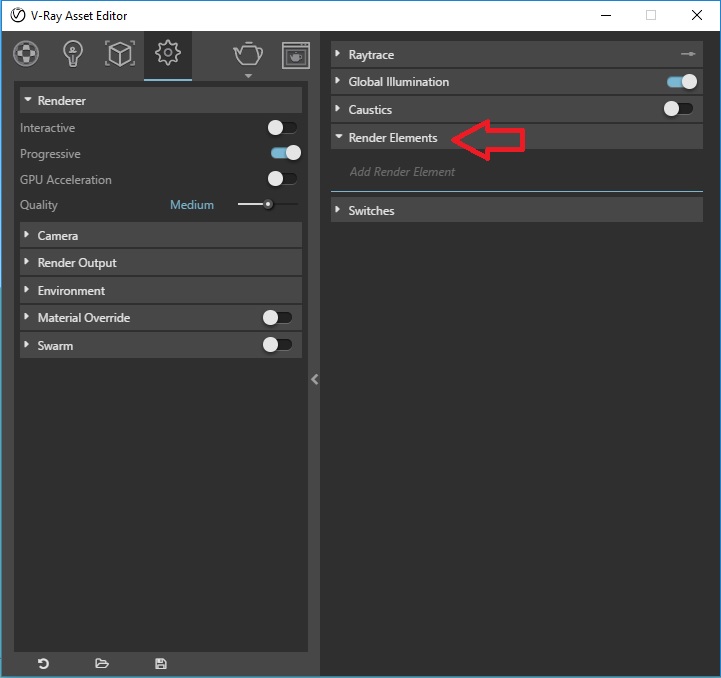Click the Raytrace section pin indicator

[x=688, y=54]
